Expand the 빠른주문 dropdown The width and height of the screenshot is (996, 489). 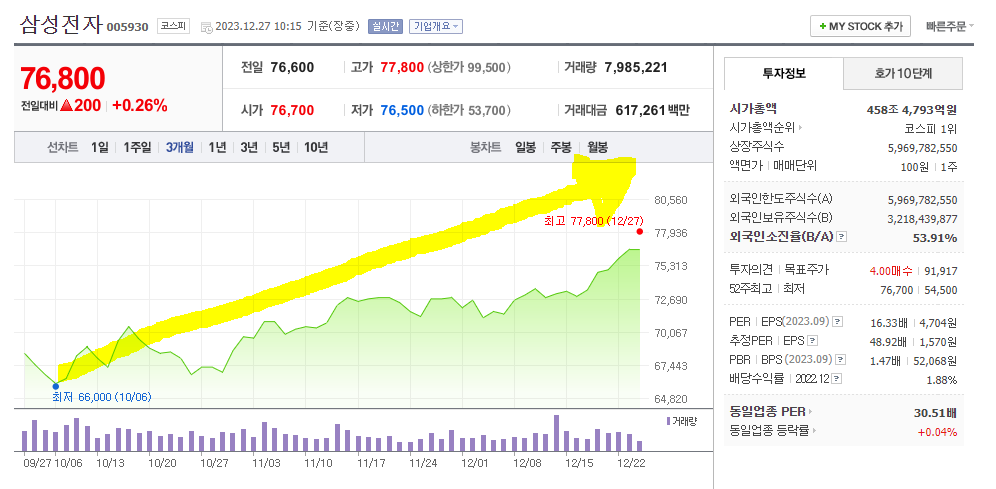(949, 27)
